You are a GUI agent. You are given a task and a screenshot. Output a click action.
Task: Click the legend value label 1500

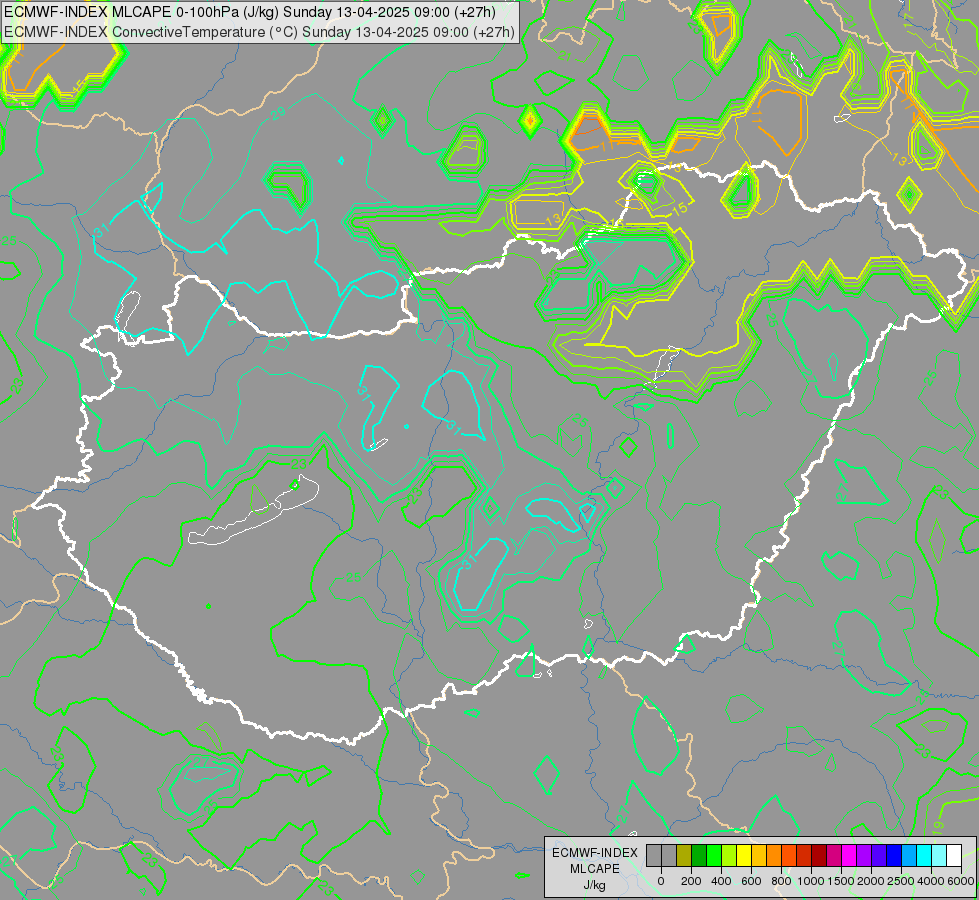pyautogui.click(x=841, y=881)
